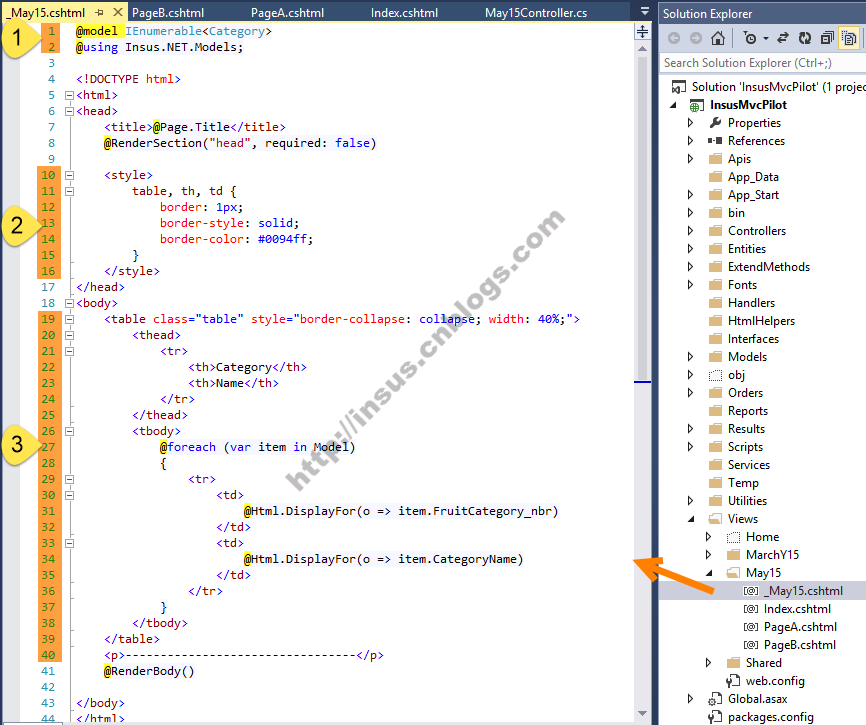Expand the Global.asax node

click(690, 699)
